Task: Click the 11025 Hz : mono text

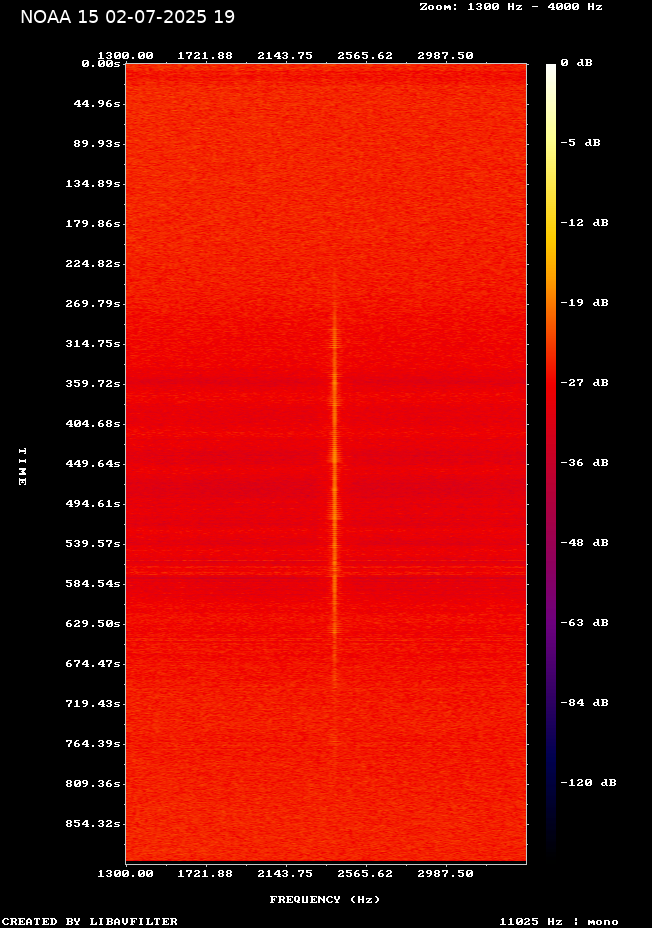Action: [x=558, y=922]
